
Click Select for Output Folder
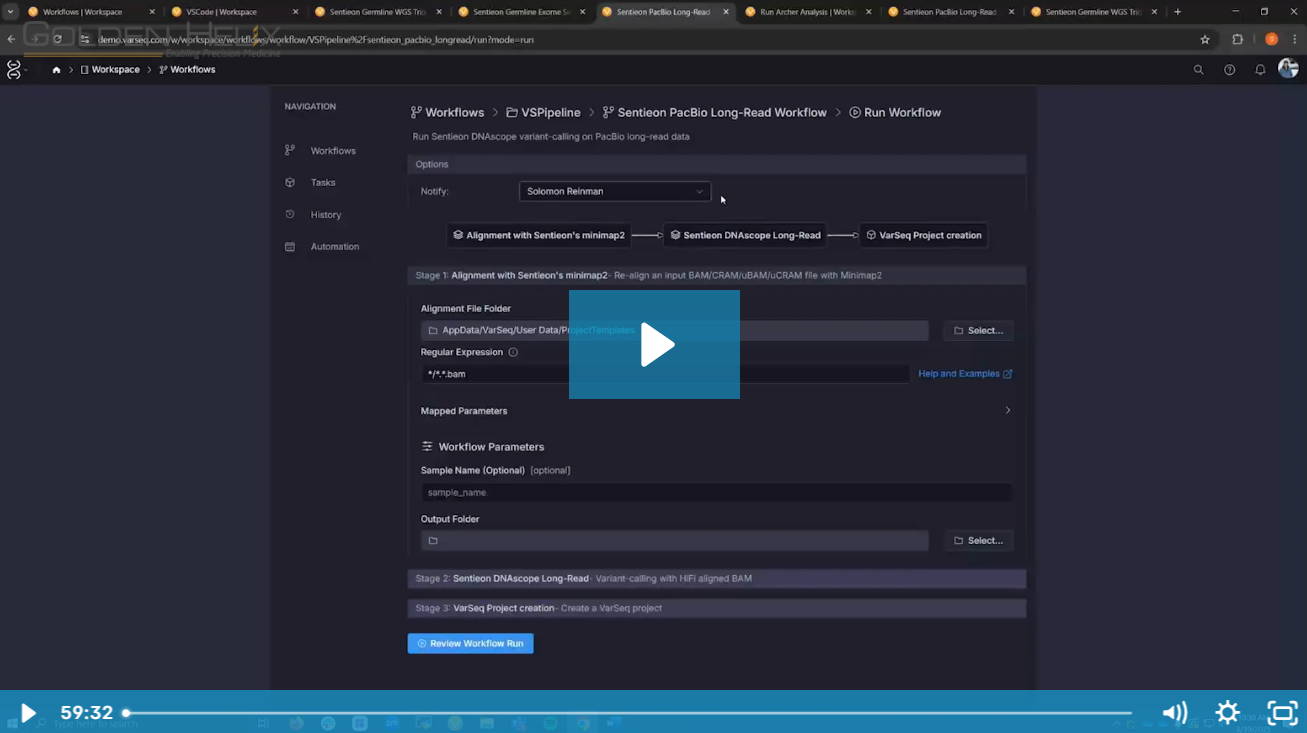tap(979, 540)
